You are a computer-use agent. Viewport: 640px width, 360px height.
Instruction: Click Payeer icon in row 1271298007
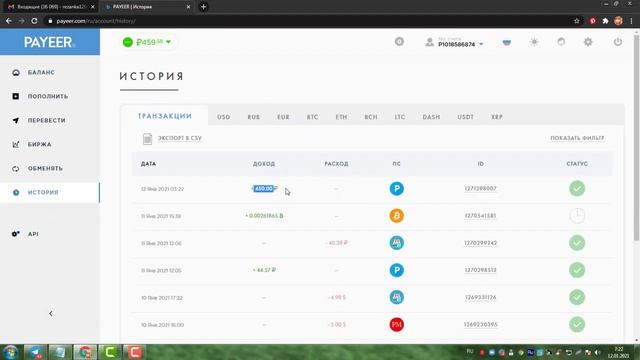[x=396, y=189]
